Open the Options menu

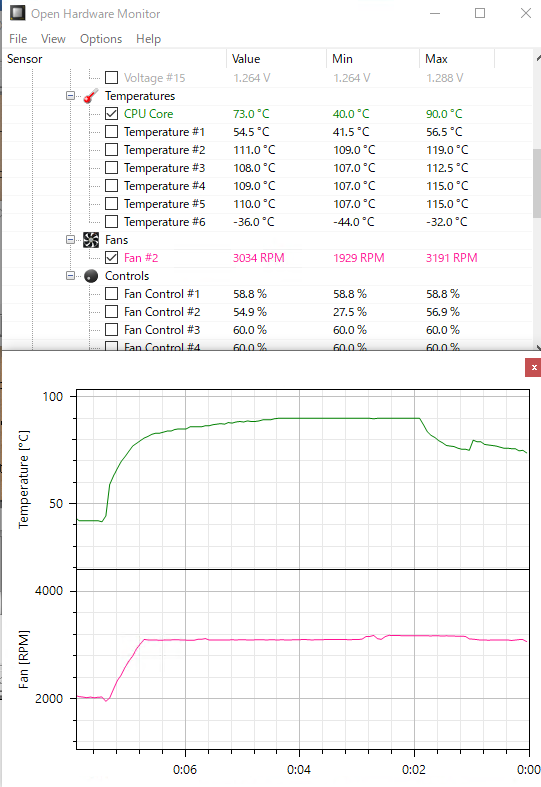pos(101,39)
